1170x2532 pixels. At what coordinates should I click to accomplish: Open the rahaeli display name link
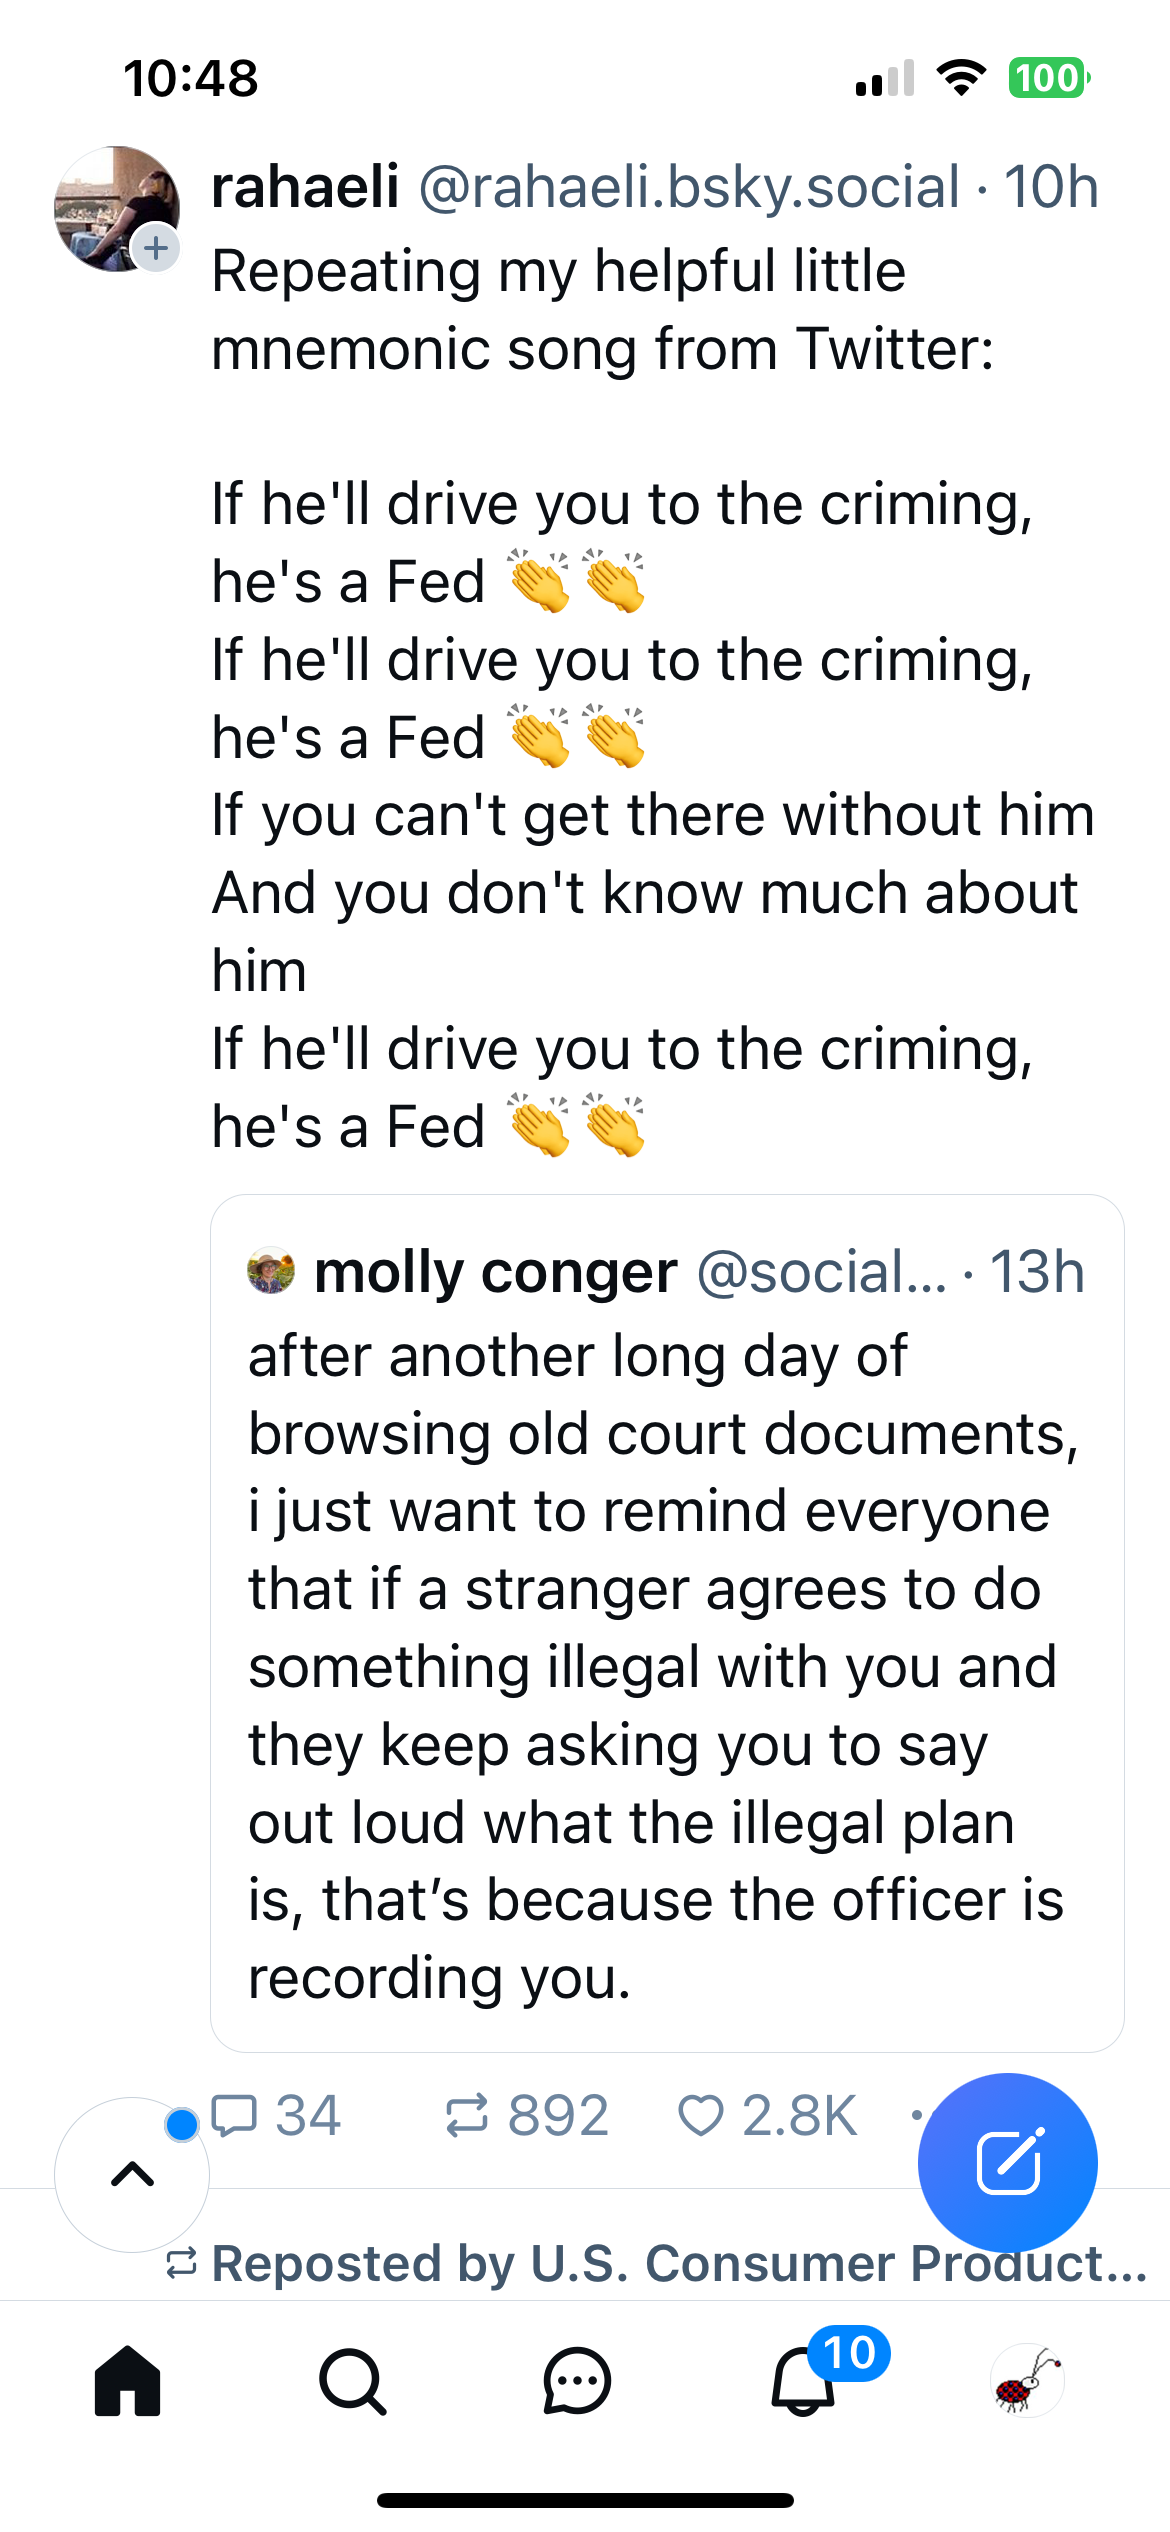pos(305,187)
